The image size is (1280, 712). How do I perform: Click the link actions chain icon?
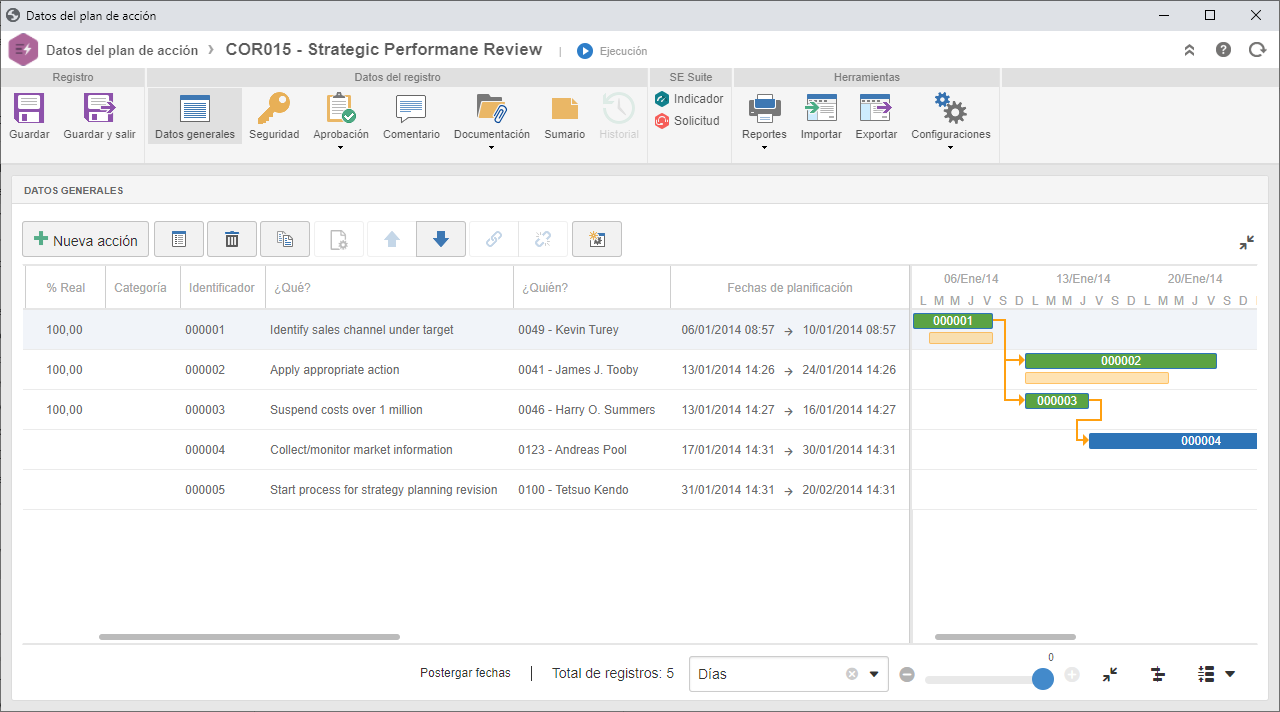494,239
